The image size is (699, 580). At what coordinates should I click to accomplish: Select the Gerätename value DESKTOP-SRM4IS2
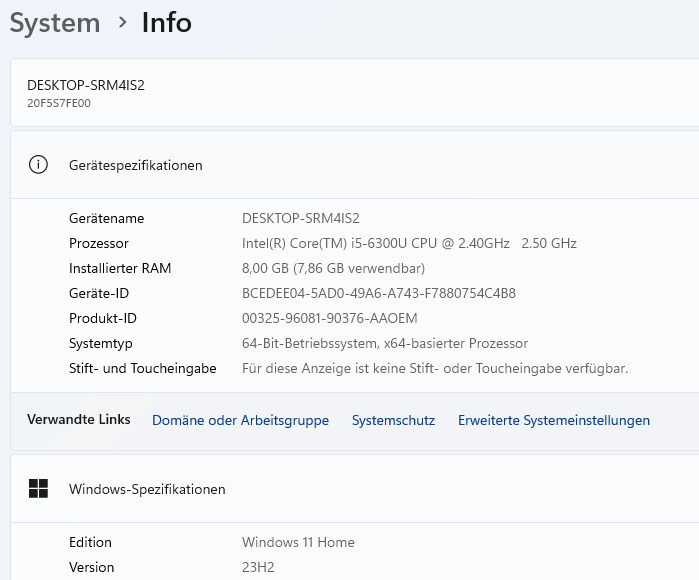coord(300,218)
